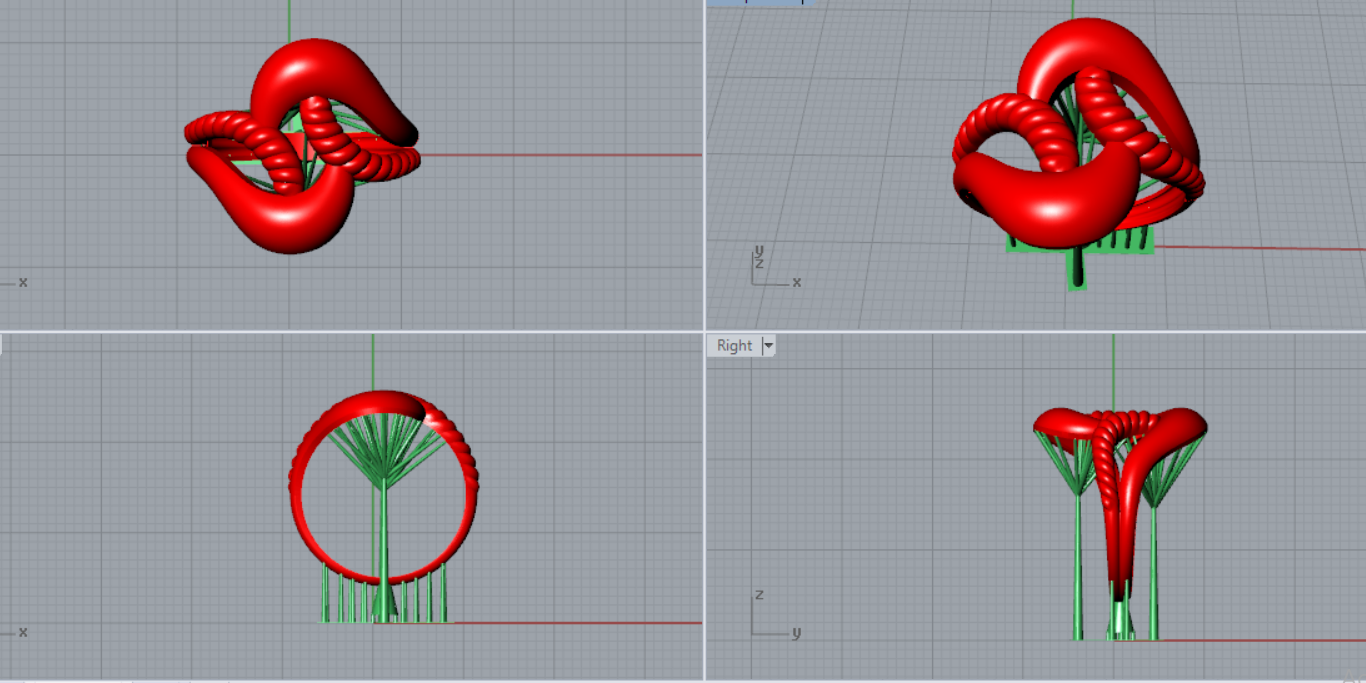Click the highlighted viewport title above the perspective view
The height and width of the screenshot is (683, 1366).
tap(760, 2)
